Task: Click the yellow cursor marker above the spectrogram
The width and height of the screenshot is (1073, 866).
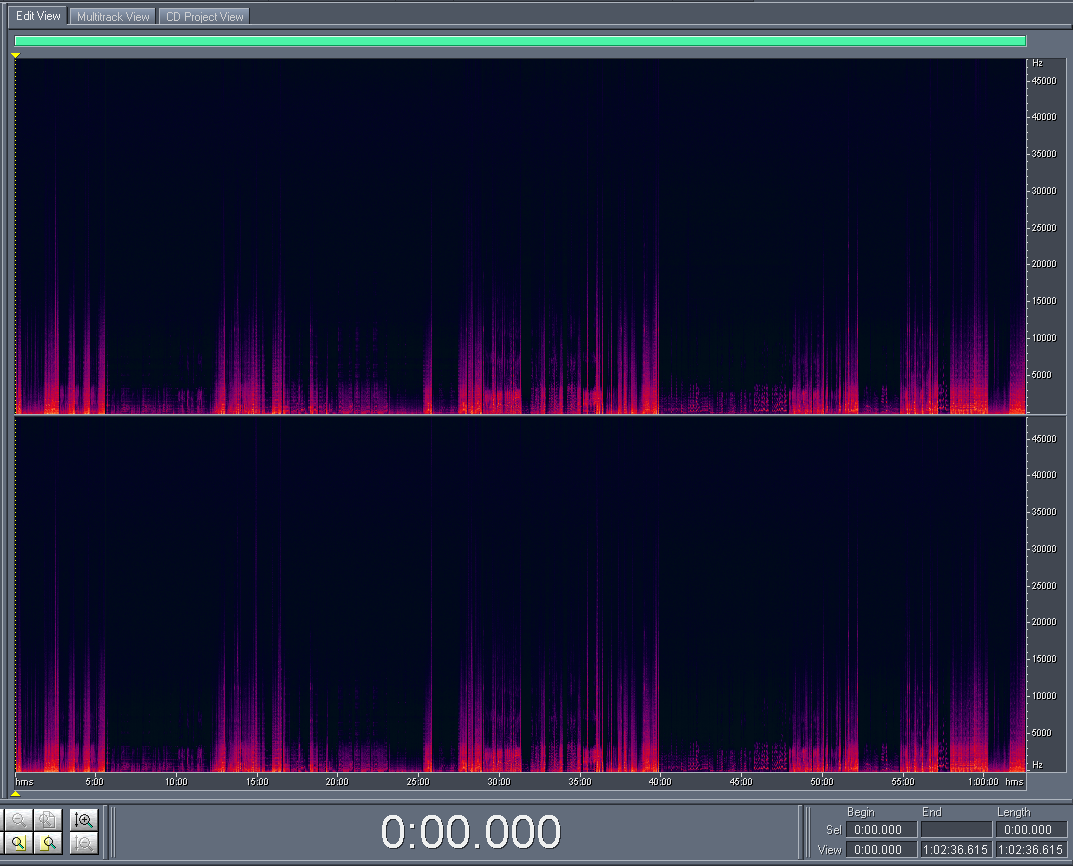Action: coord(16,55)
